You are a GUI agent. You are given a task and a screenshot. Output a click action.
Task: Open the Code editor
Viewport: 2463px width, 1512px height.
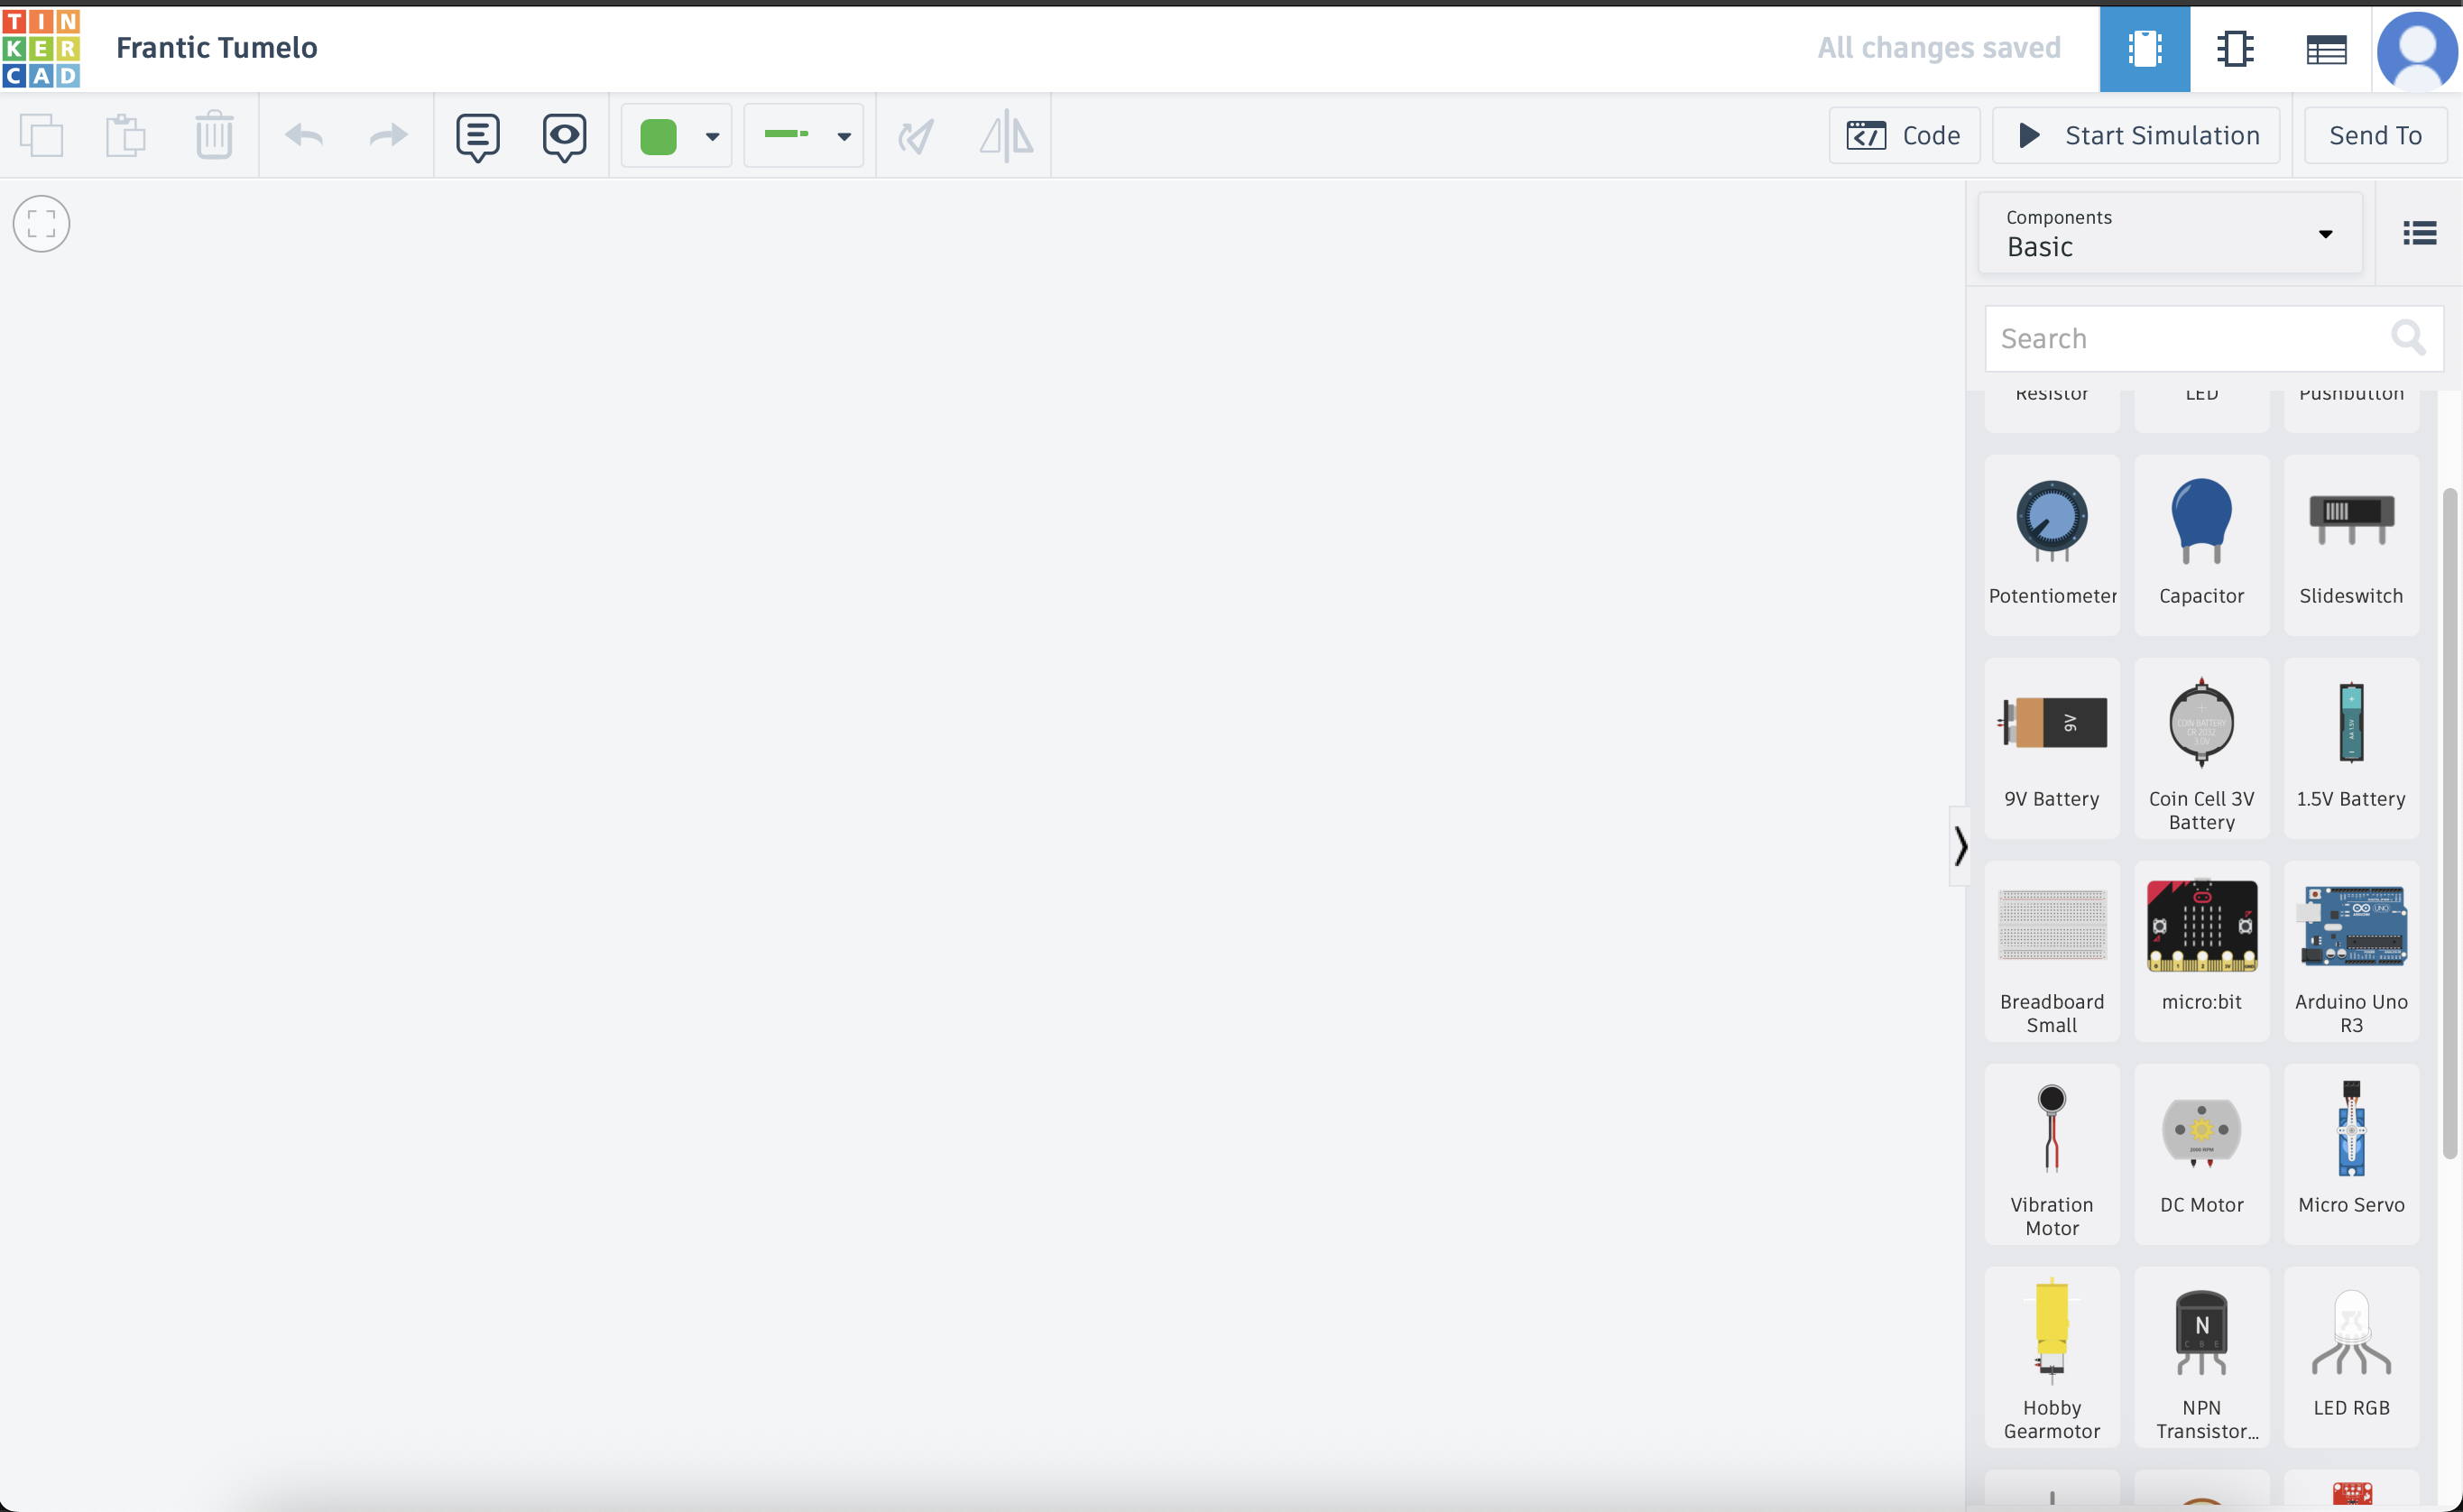[x=1903, y=135]
